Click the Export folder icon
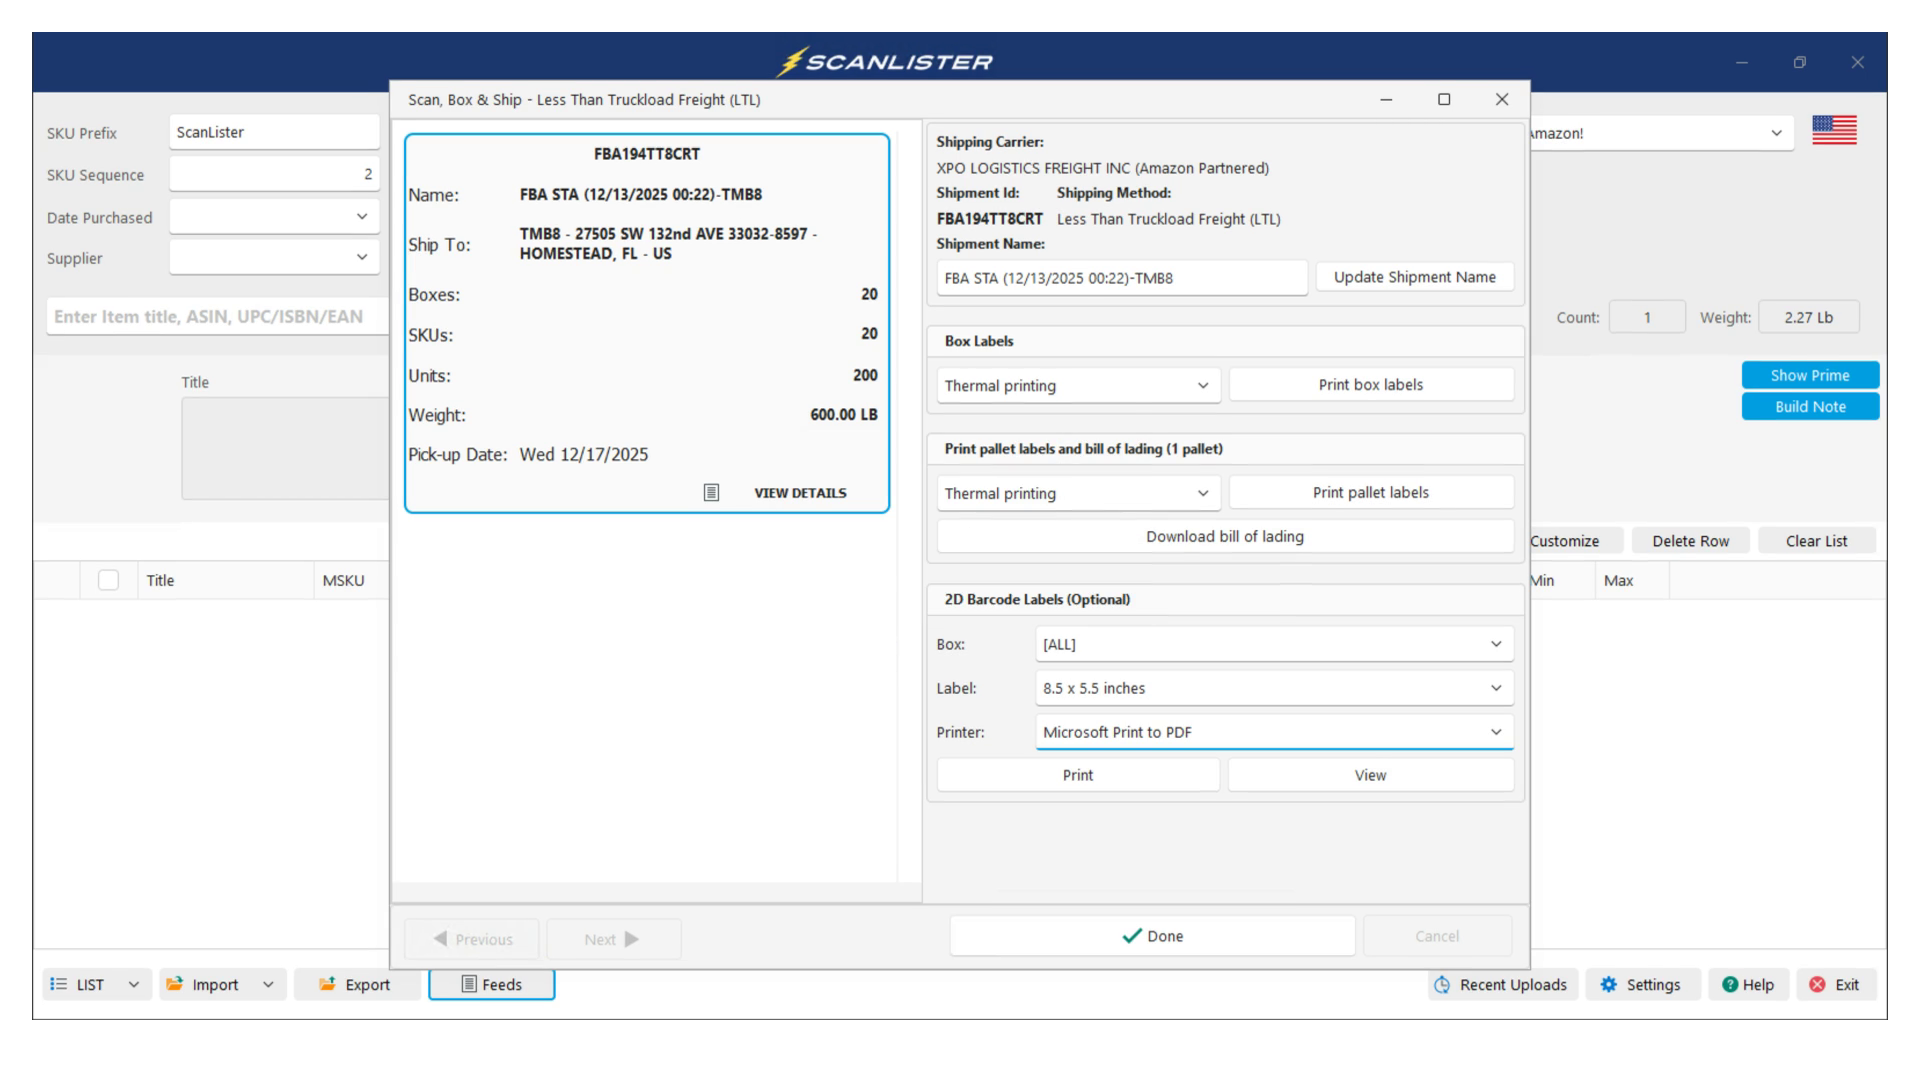Screen dimensions: 1920x1080 click(327, 984)
